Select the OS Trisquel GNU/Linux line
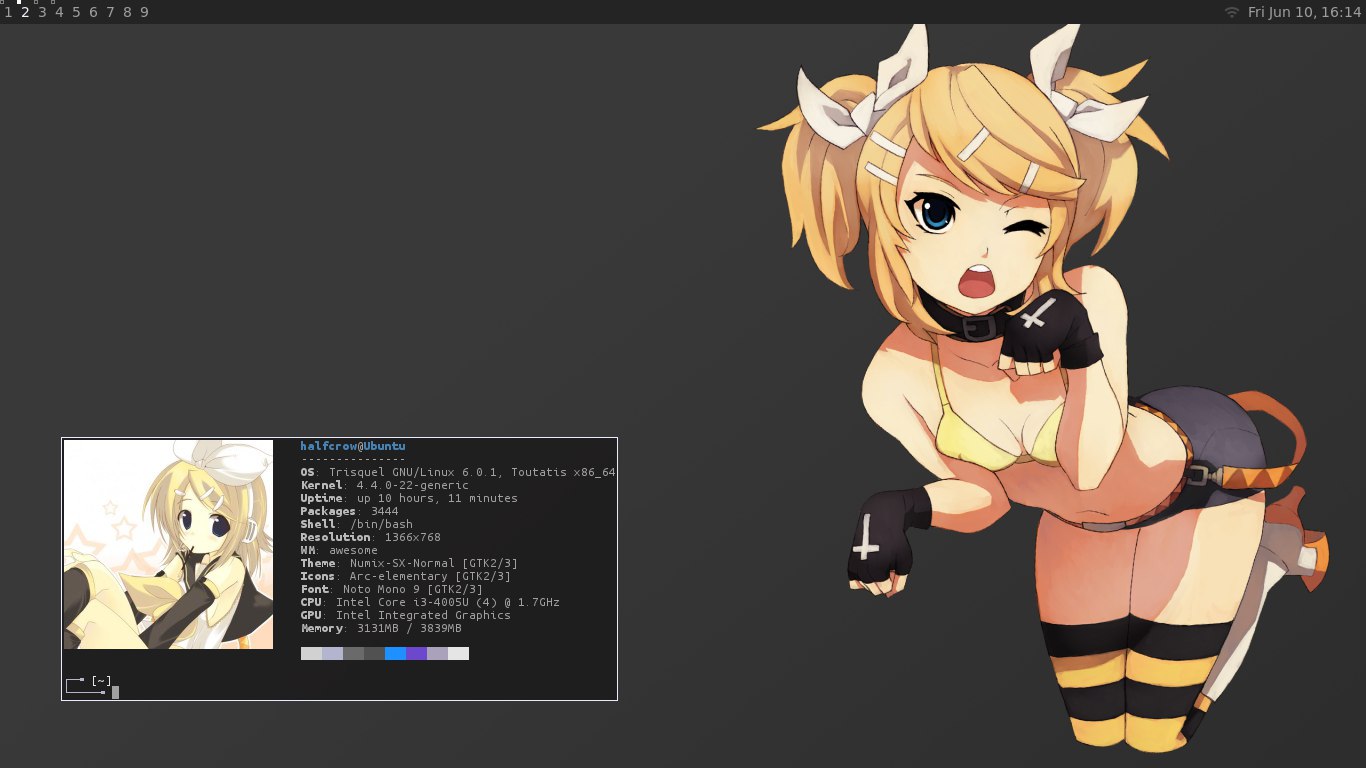This screenshot has height=768, width=1366. [x=458, y=472]
